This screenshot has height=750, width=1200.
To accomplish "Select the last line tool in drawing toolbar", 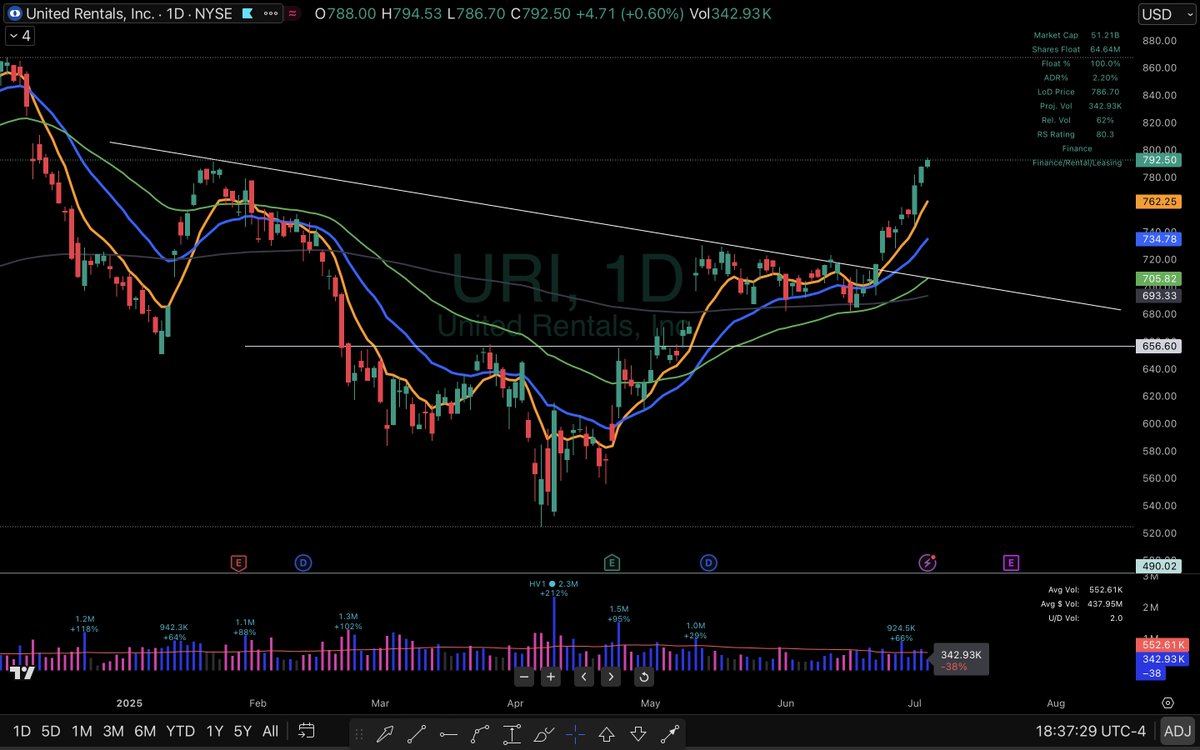I will point(669,734).
